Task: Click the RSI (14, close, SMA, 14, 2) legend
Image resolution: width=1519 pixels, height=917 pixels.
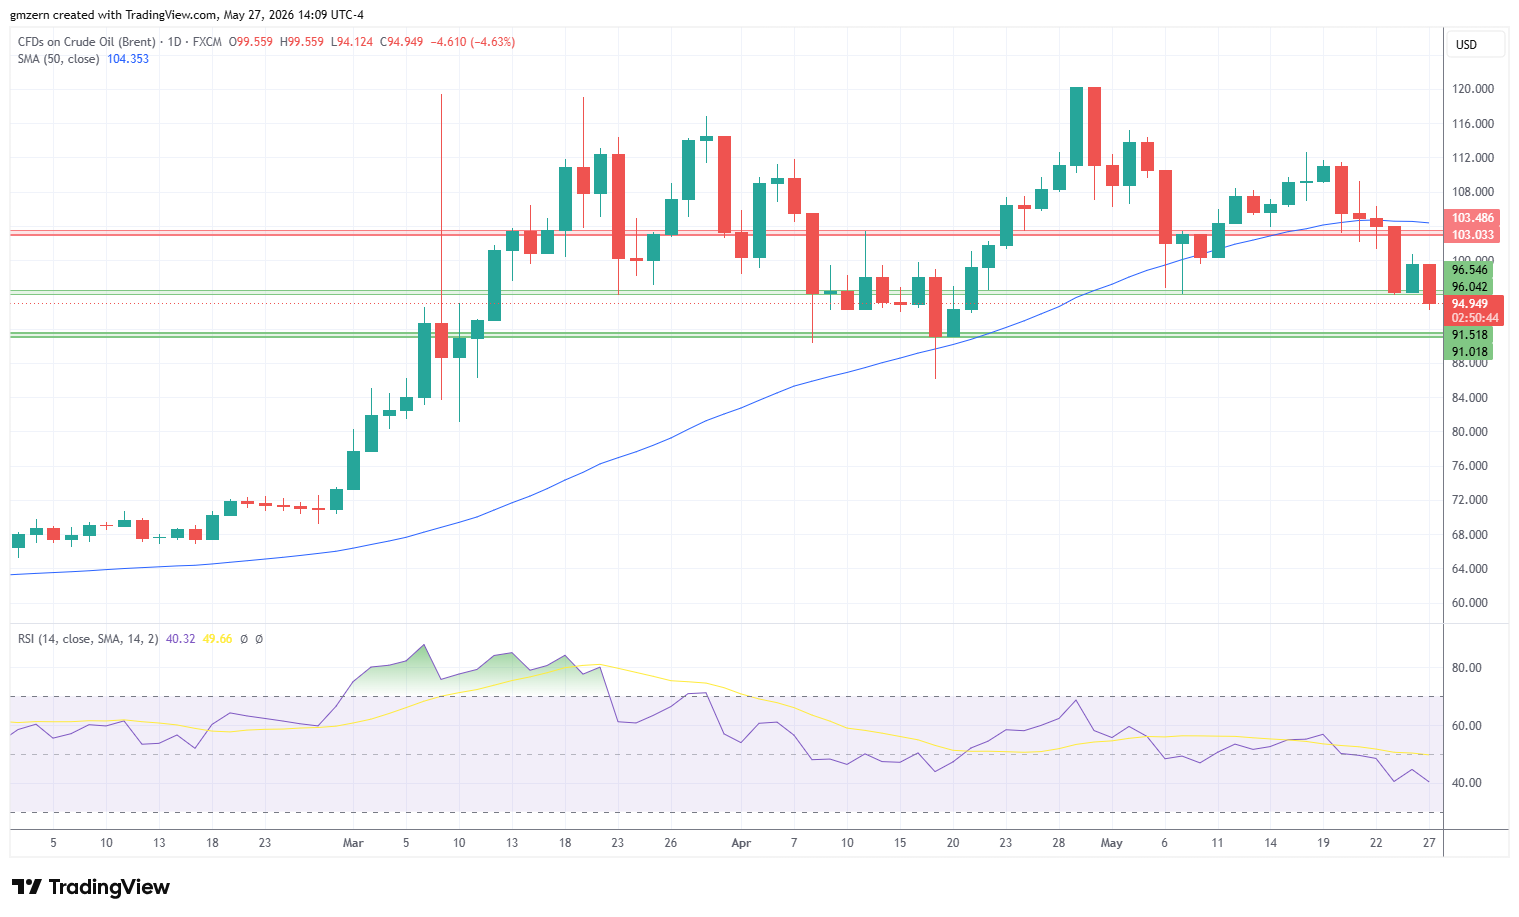Action: pos(88,639)
